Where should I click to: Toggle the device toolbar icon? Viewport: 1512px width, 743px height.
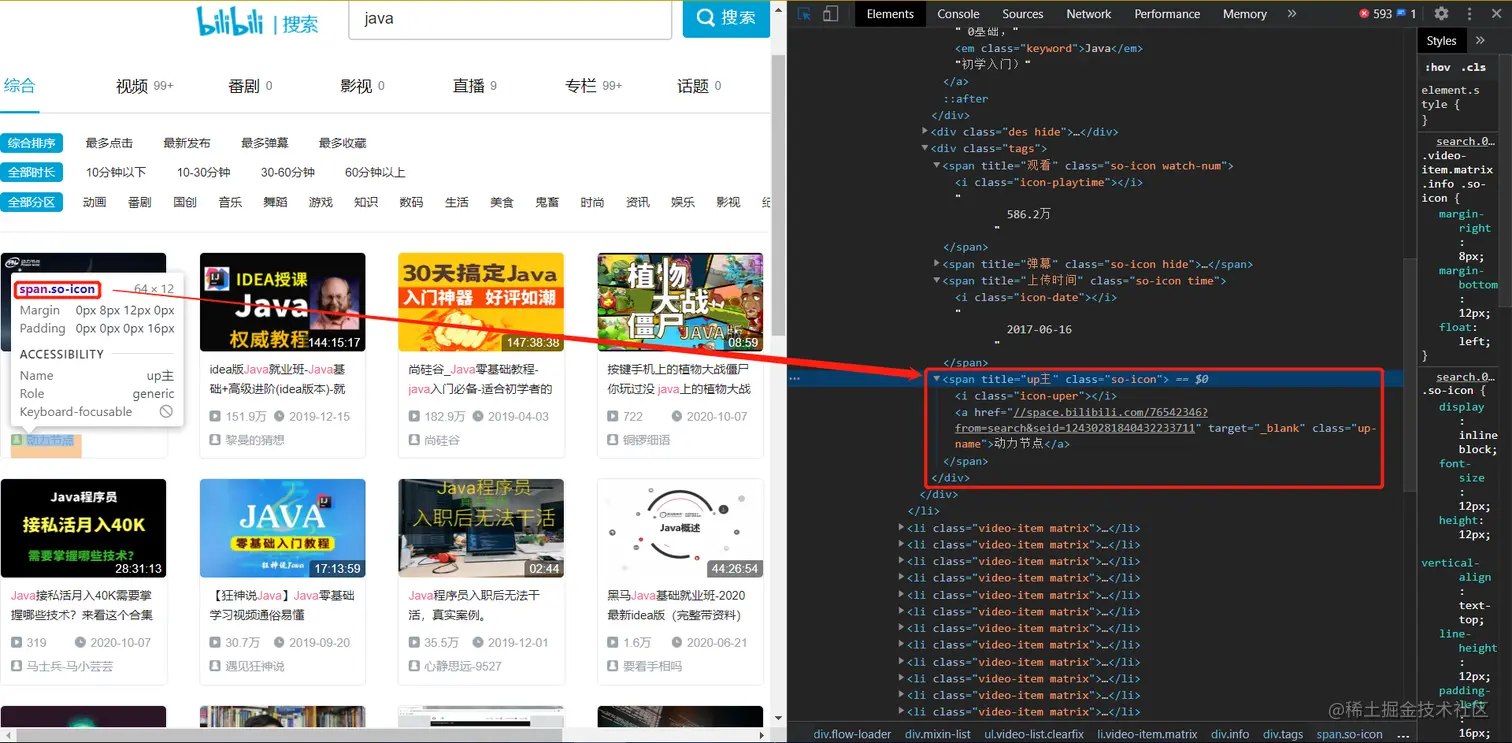tap(830, 14)
